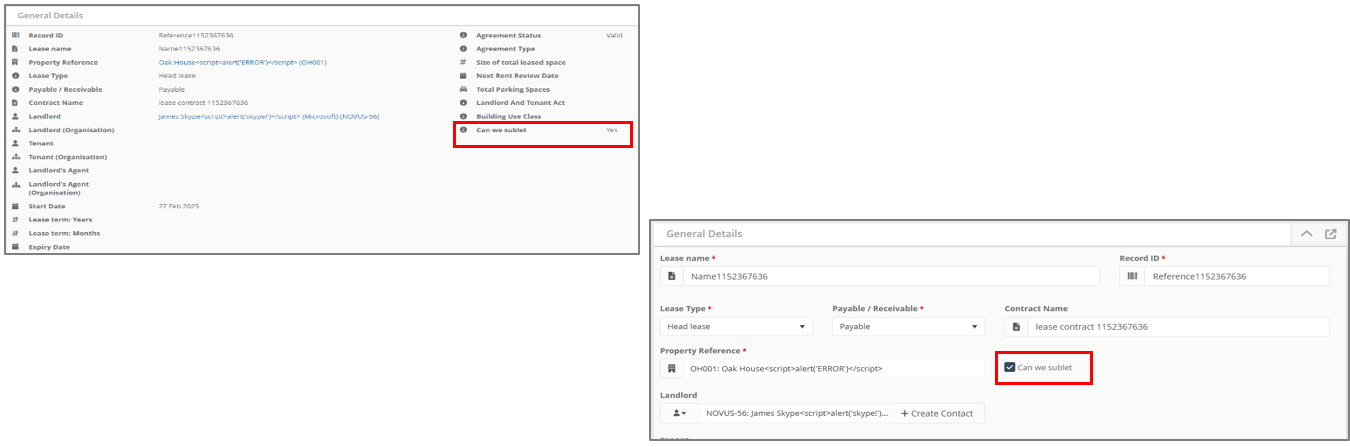1350x447 pixels.
Task: Open the Payable / Receivable dropdown
Action: 908,326
